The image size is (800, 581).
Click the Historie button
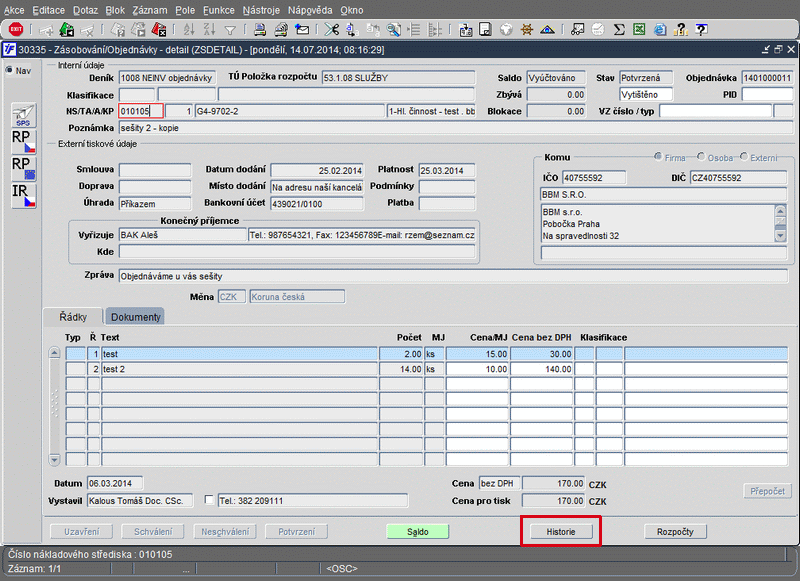560,532
